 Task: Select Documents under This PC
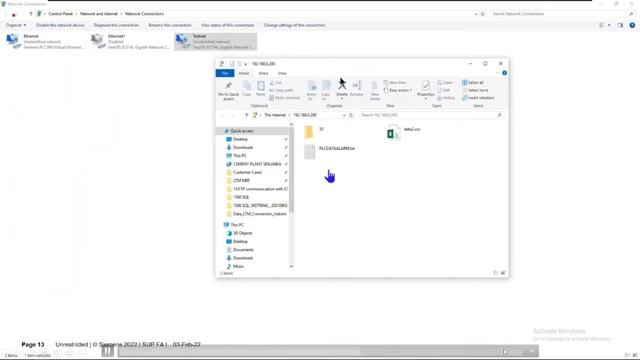[x=243, y=250]
